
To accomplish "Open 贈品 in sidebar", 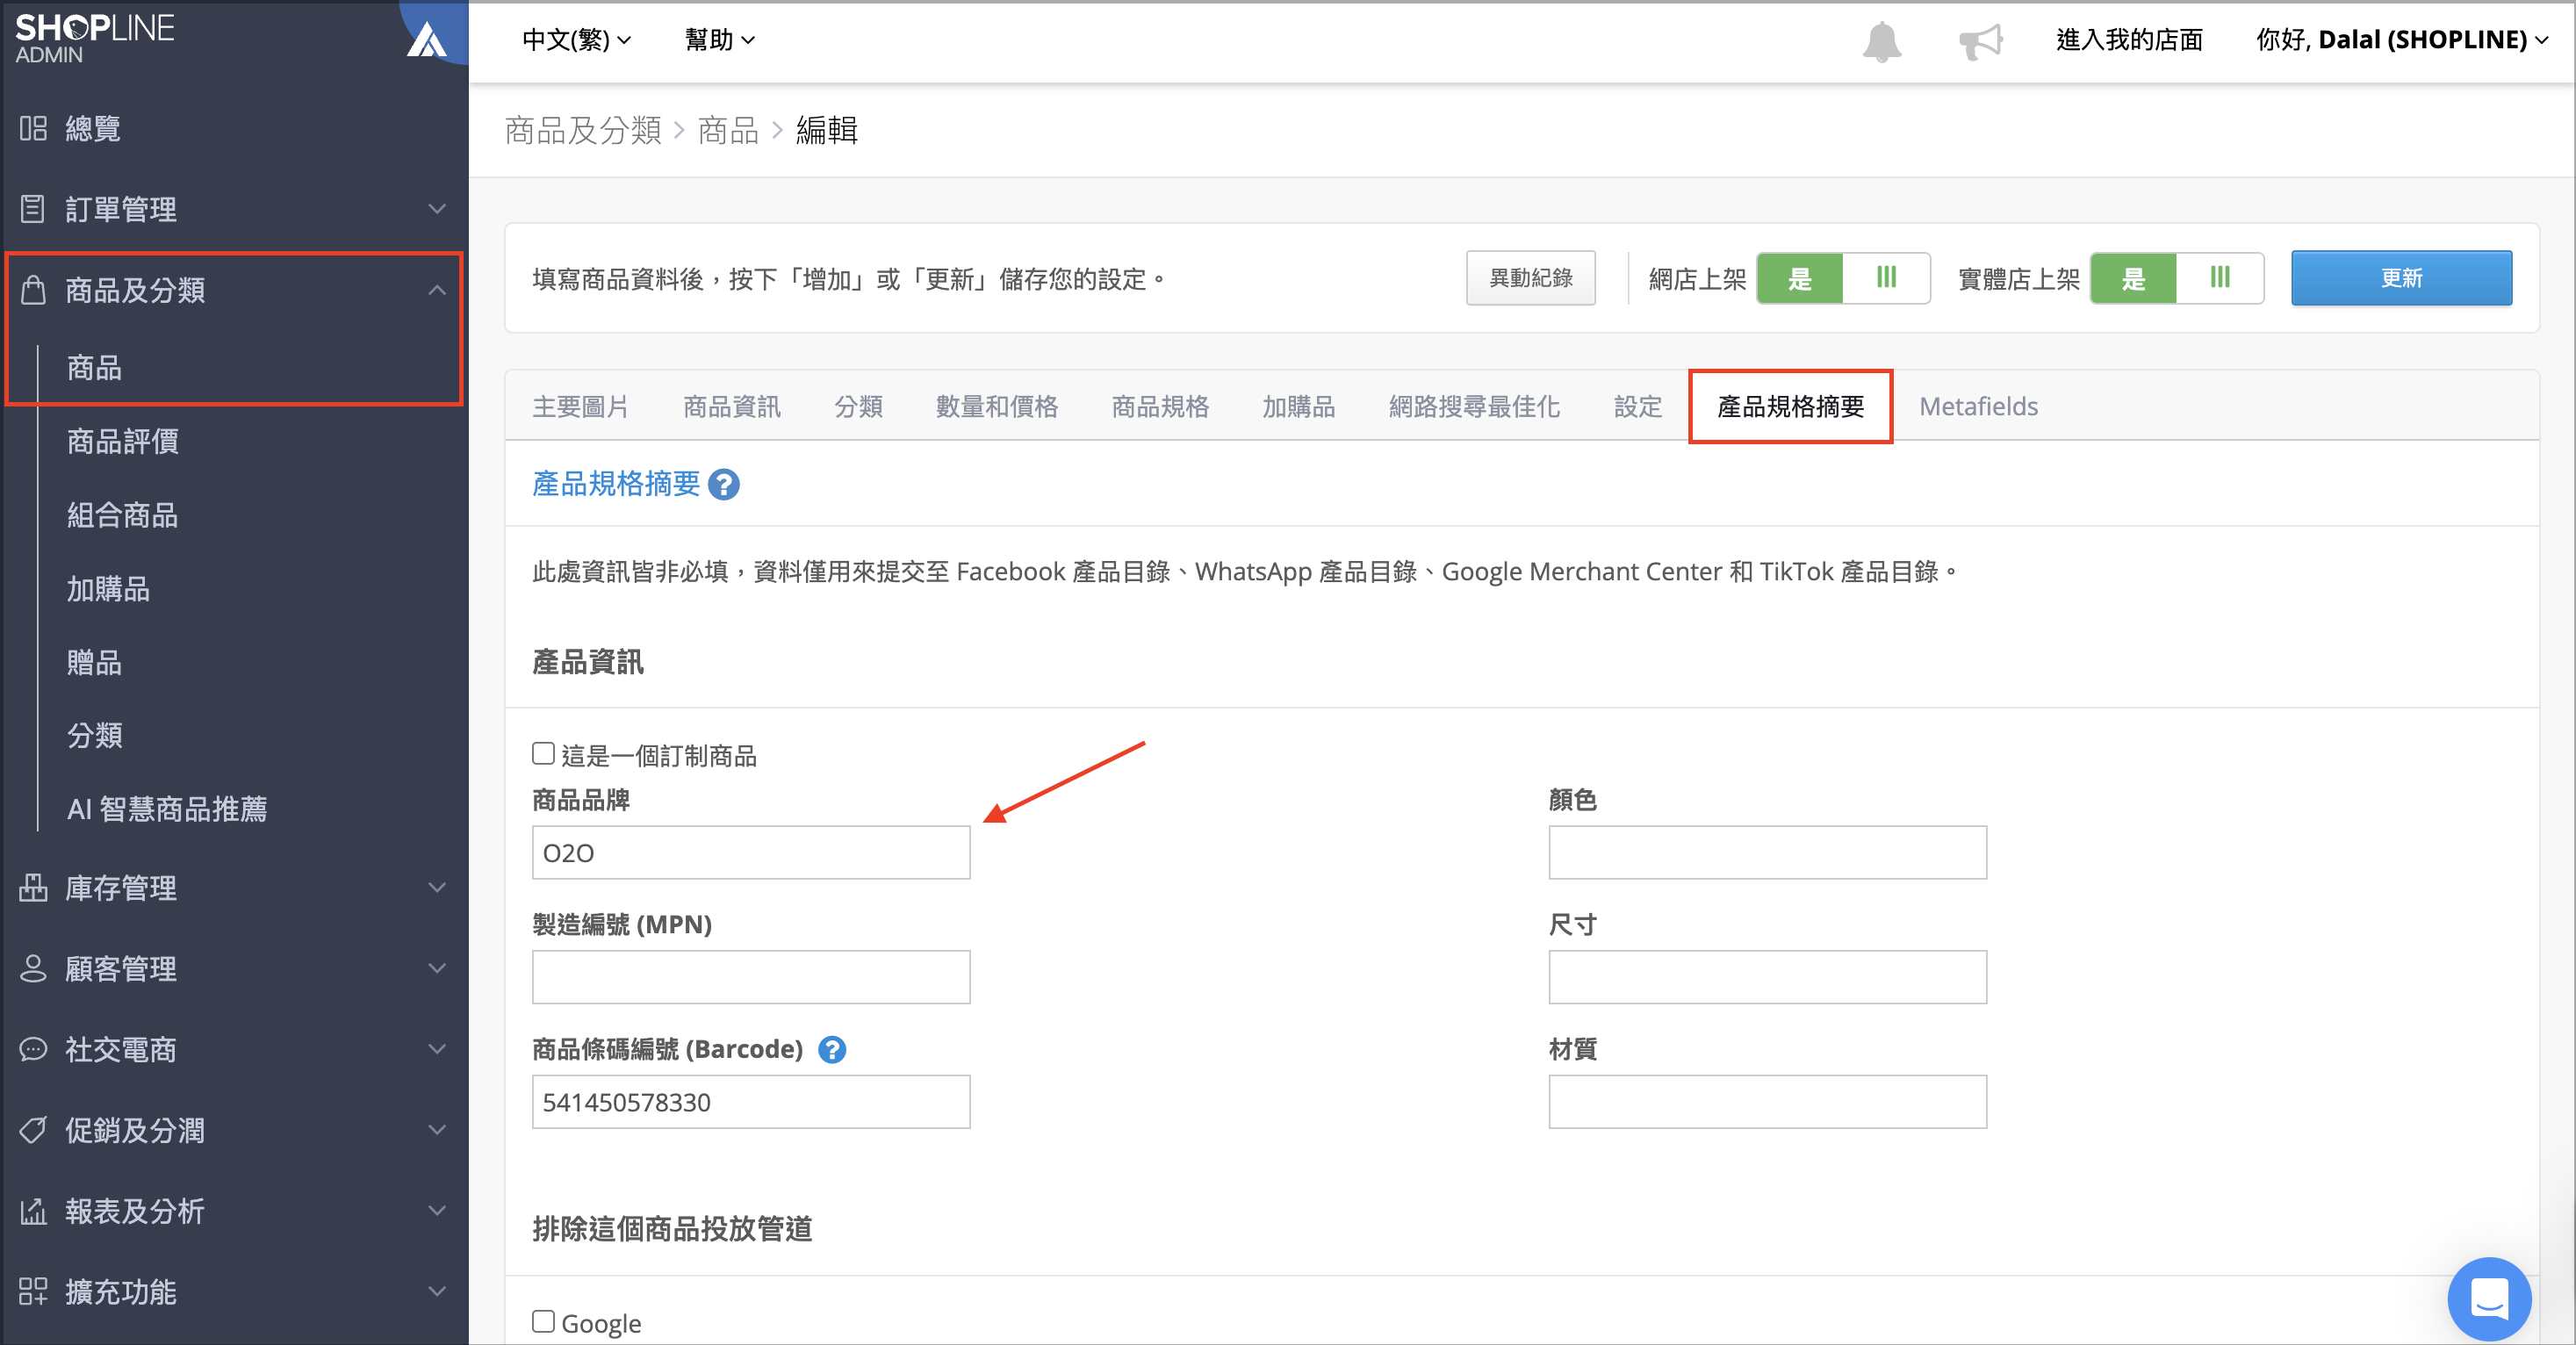I will (x=94, y=662).
